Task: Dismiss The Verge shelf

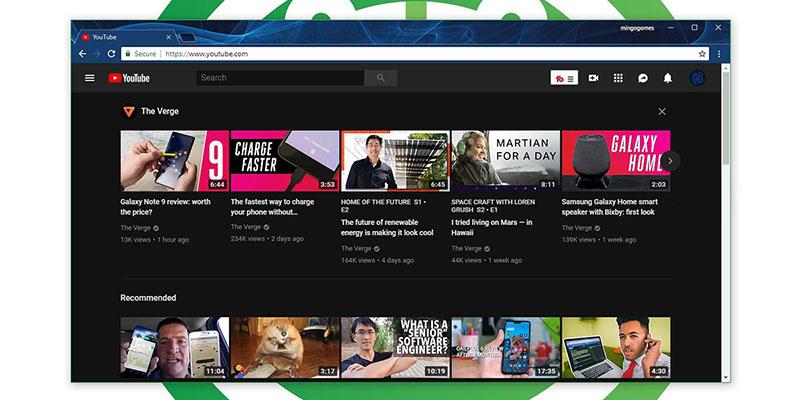Action: 662,112
